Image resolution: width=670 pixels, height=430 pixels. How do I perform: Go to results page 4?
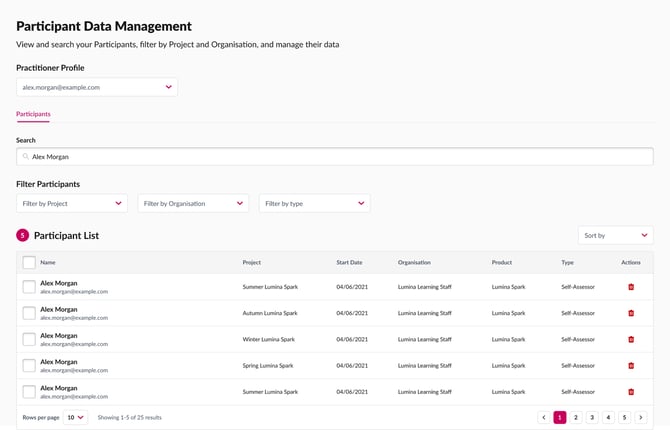coord(608,417)
